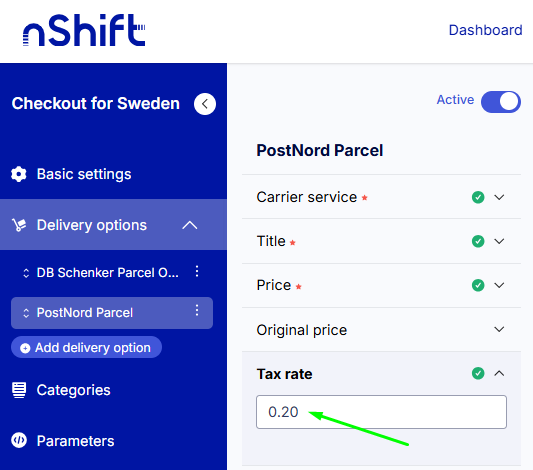Viewport: 533px width, 470px height.
Task: Expand the Price section
Action: 381,285
